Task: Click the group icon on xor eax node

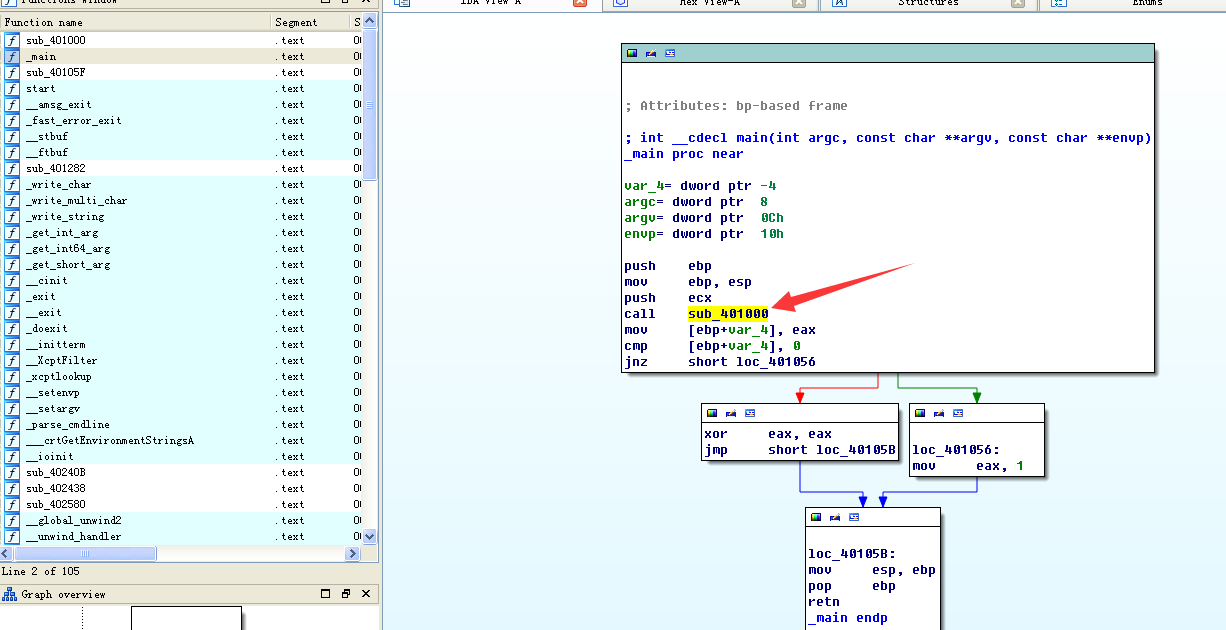Action: (x=750, y=413)
